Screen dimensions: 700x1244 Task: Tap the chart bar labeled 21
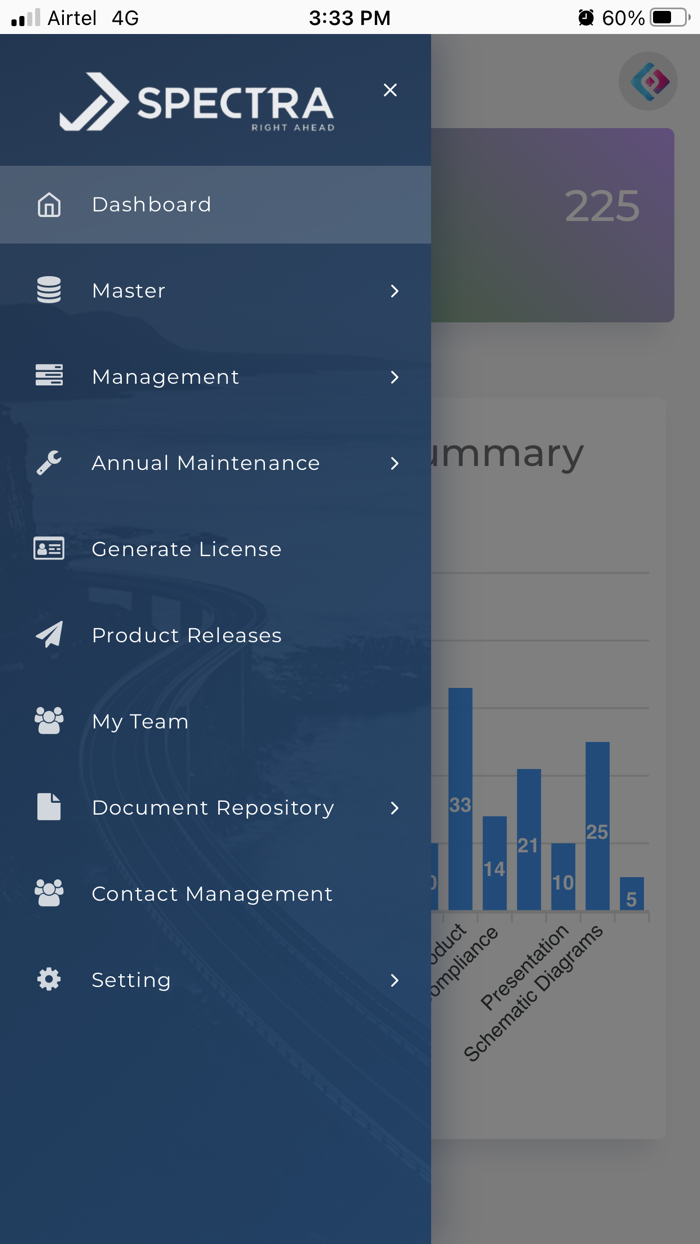click(x=529, y=839)
